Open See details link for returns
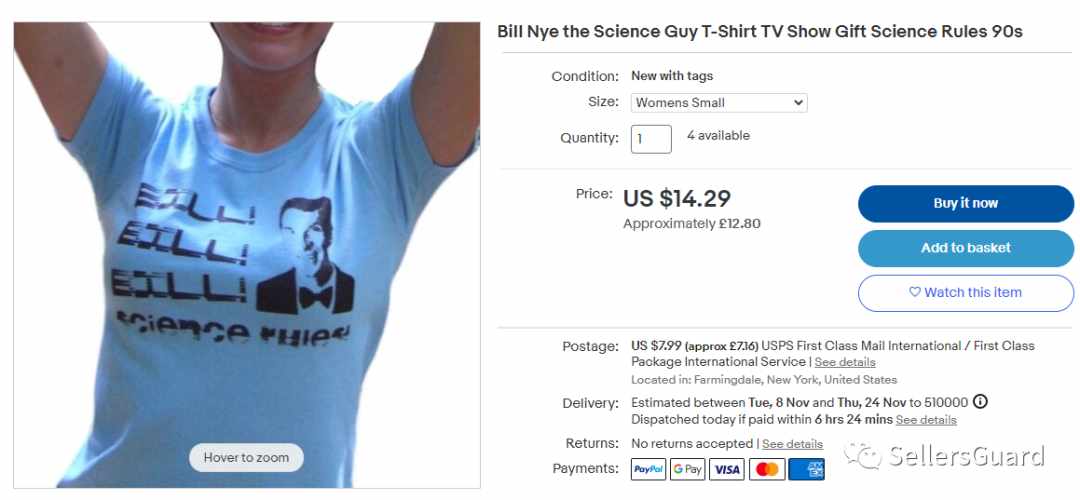The height and width of the screenshot is (500, 1080). coord(792,444)
